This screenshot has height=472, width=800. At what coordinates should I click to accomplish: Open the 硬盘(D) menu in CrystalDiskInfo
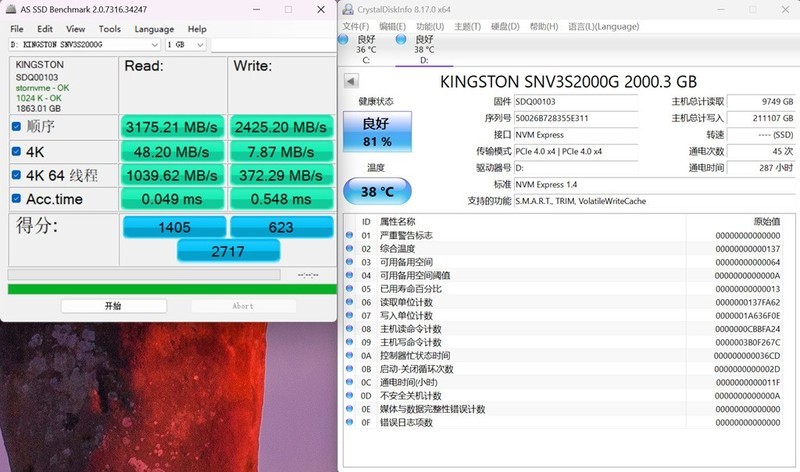[x=505, y=27]
